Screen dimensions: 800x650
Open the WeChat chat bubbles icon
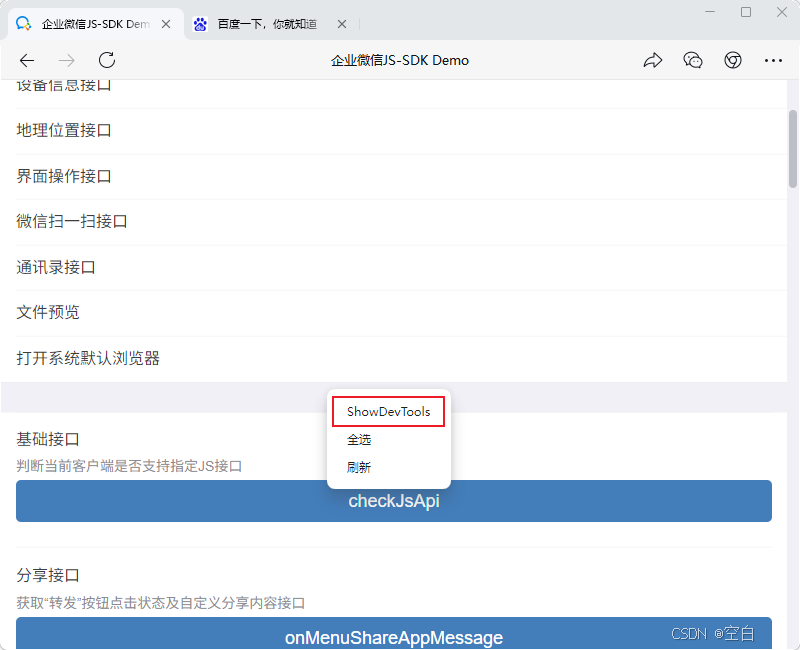point(692,60)
